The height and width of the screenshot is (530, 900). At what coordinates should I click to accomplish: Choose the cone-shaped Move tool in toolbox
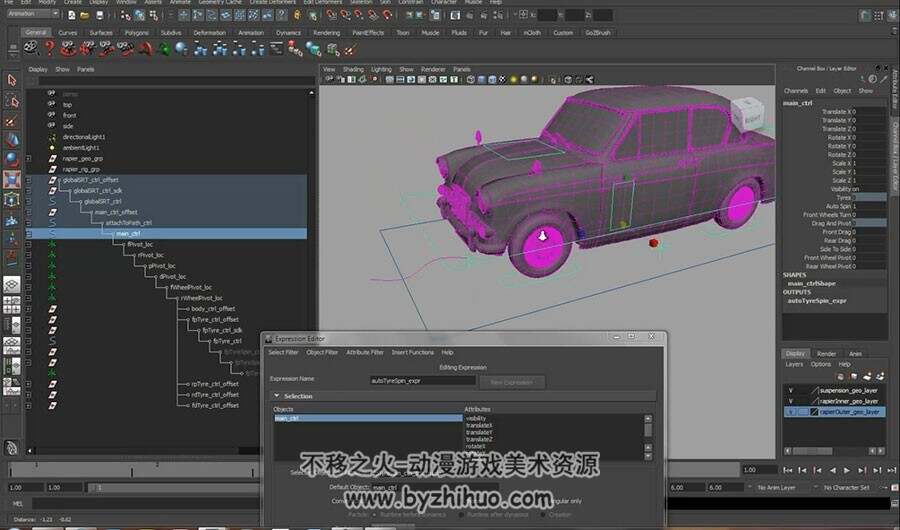tap(11, 140)
